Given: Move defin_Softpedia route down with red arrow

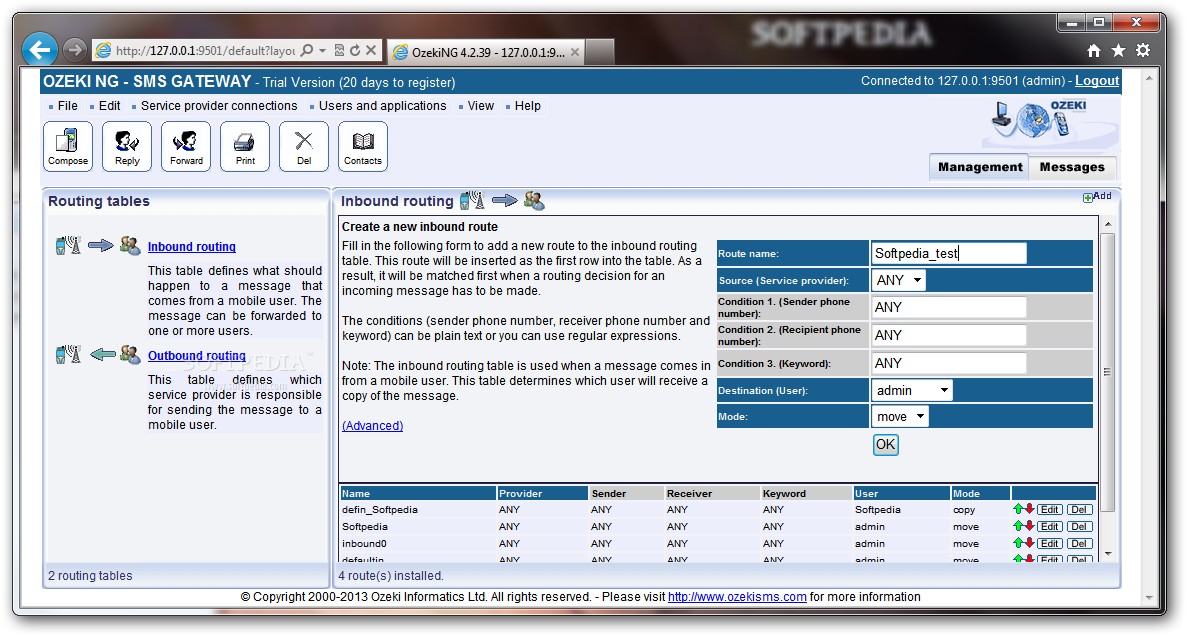Looking at the screenshot, I should [1030, 509].
